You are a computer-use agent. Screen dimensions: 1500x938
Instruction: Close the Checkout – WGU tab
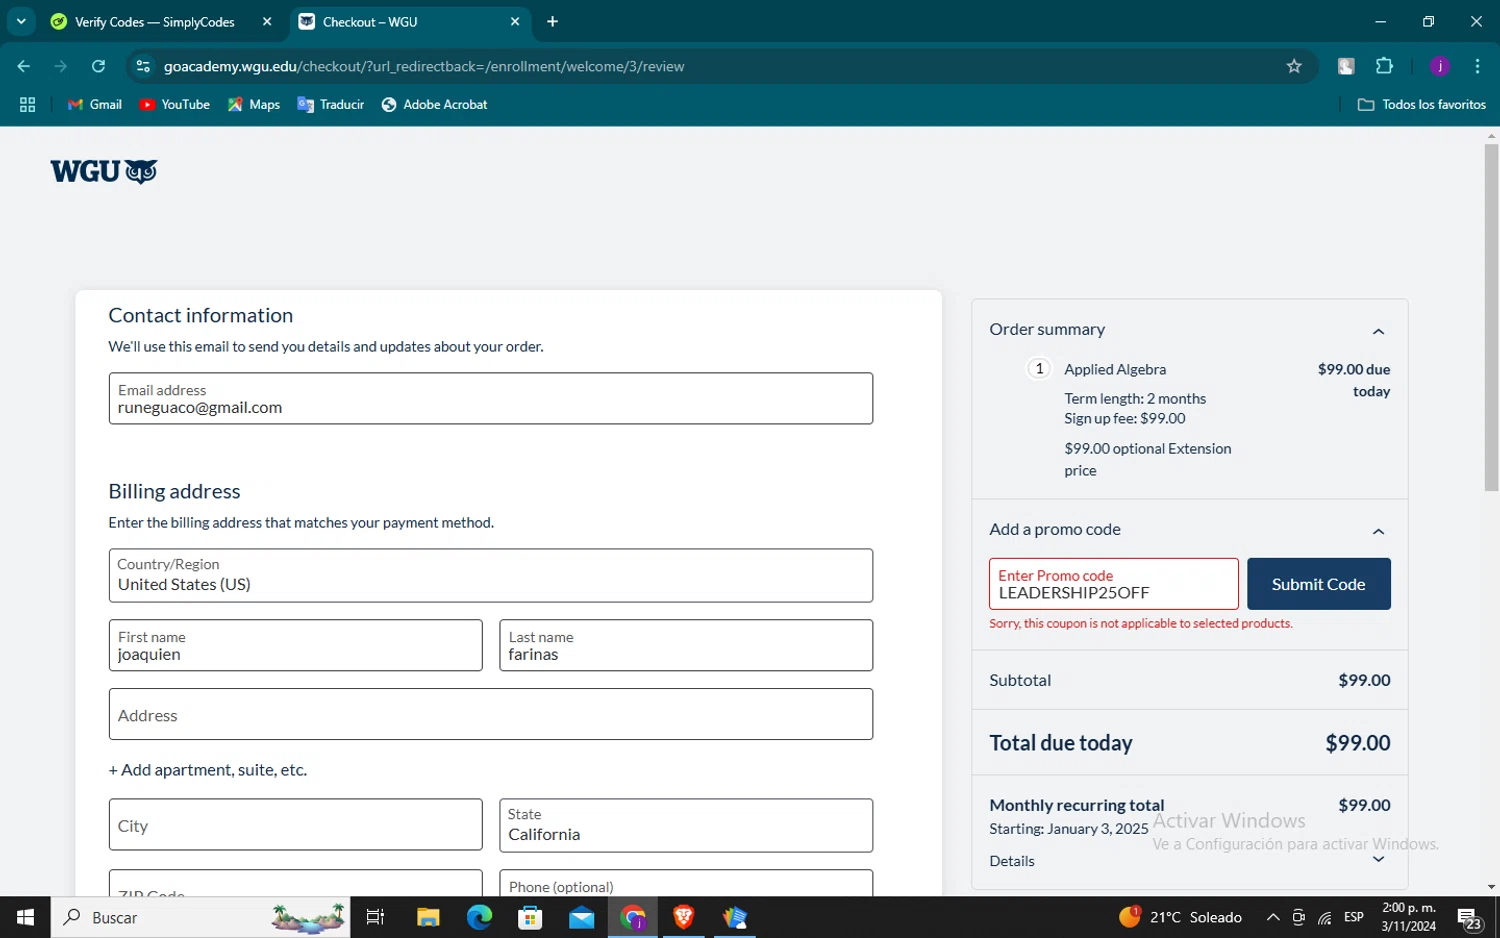click(x=515, y=21)
